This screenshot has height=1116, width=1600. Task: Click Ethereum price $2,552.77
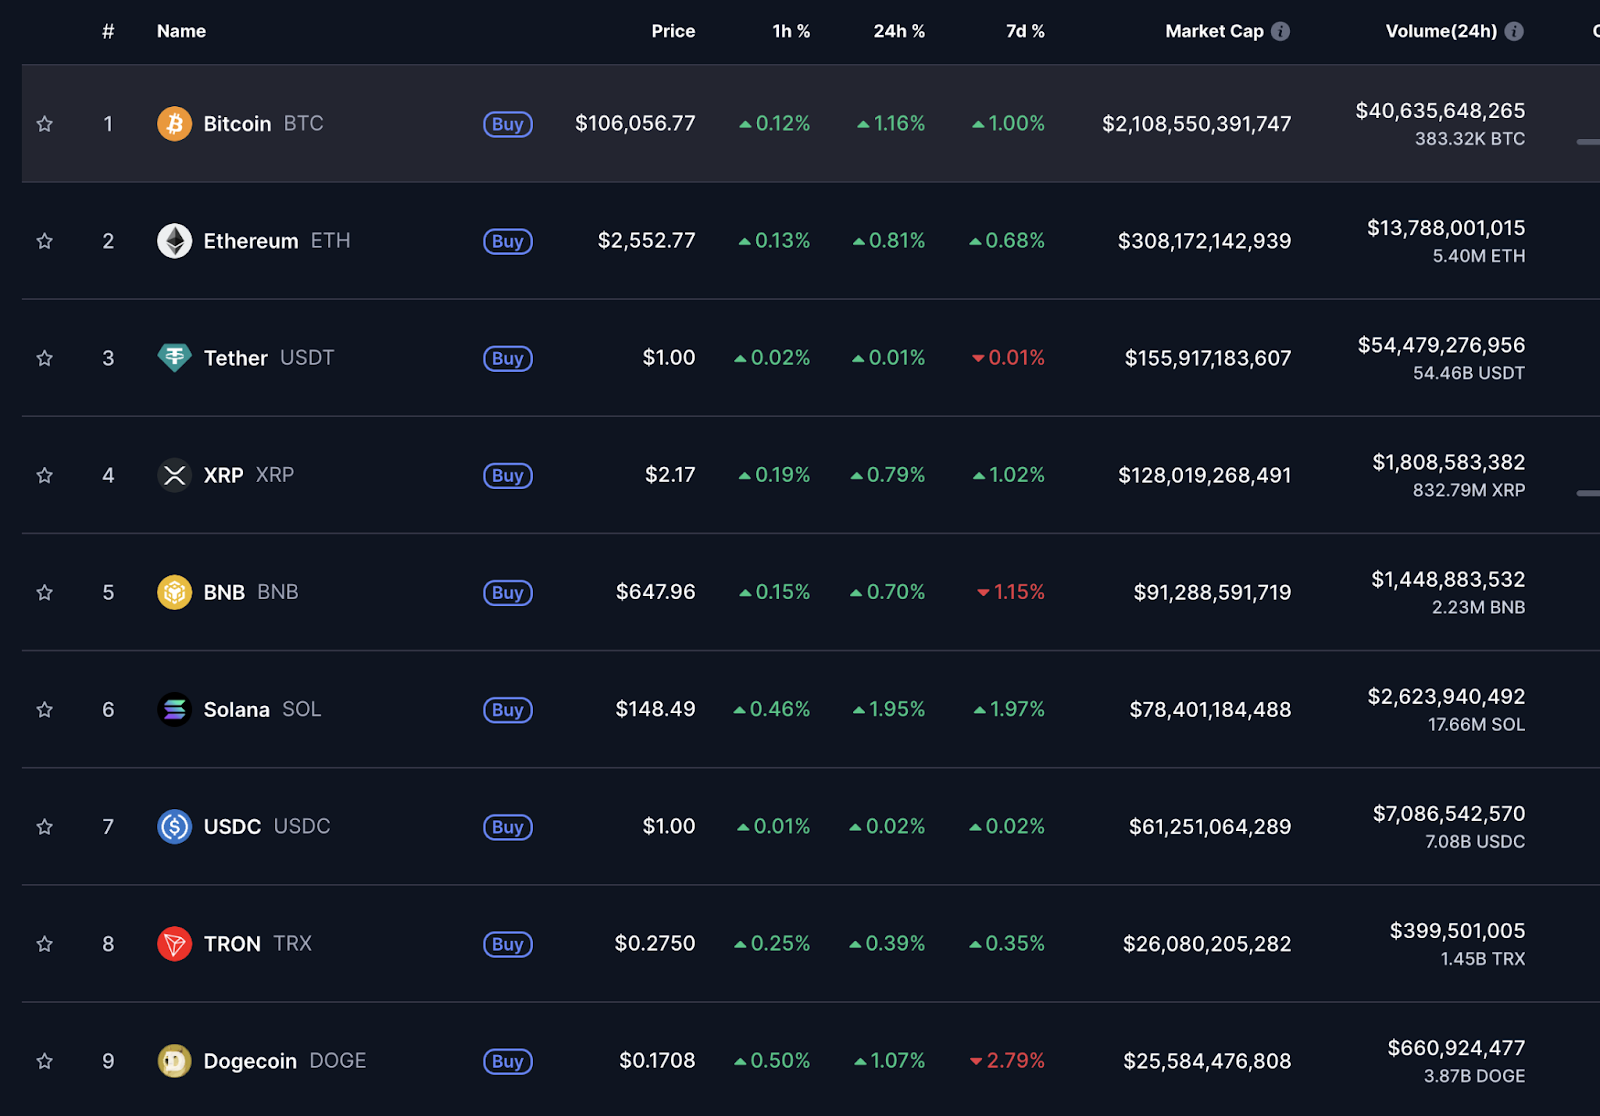(x=646, y=240)
